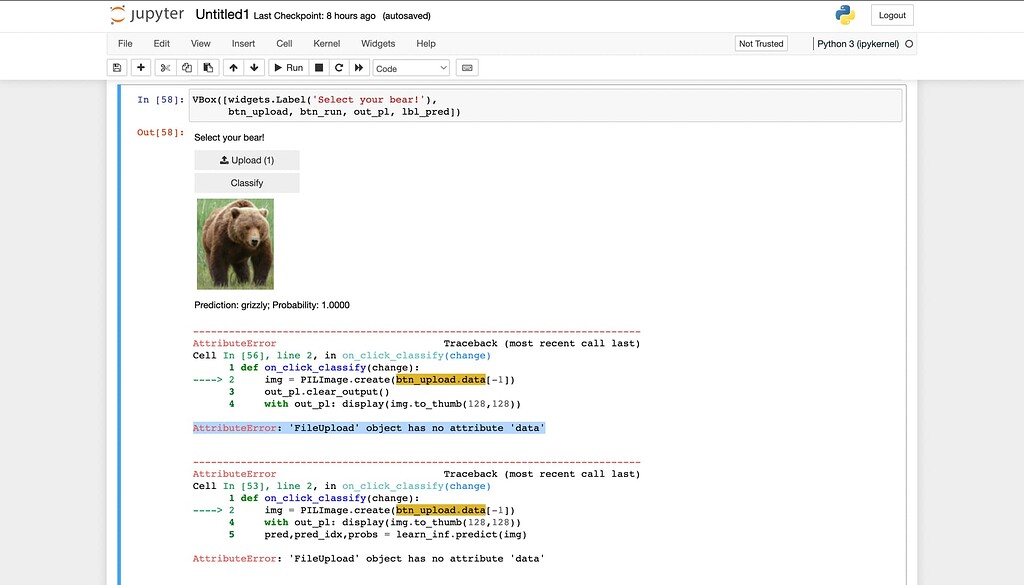Click the Upload (1) button
Screen dimensions: 1024x585
click(246, 159)
